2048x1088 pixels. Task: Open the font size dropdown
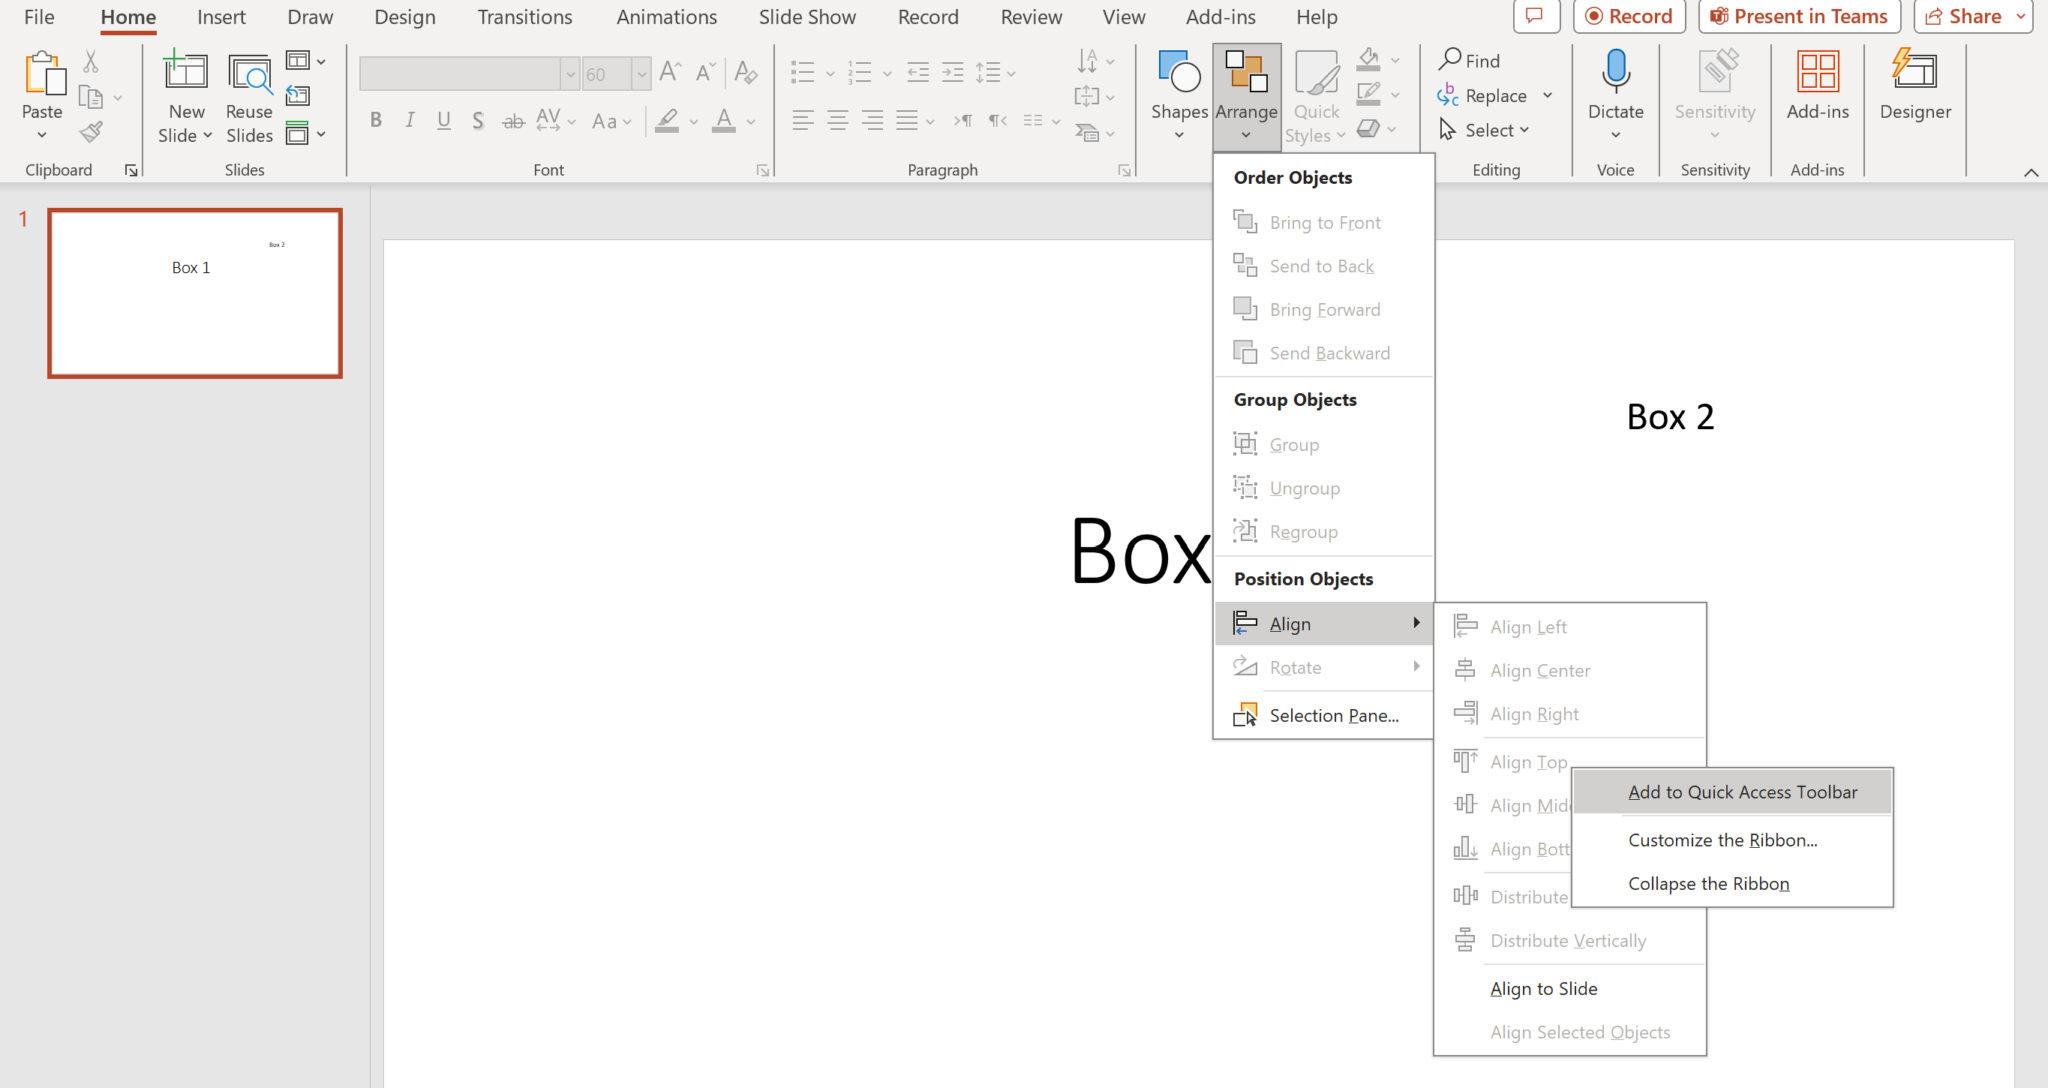[641, 73]
